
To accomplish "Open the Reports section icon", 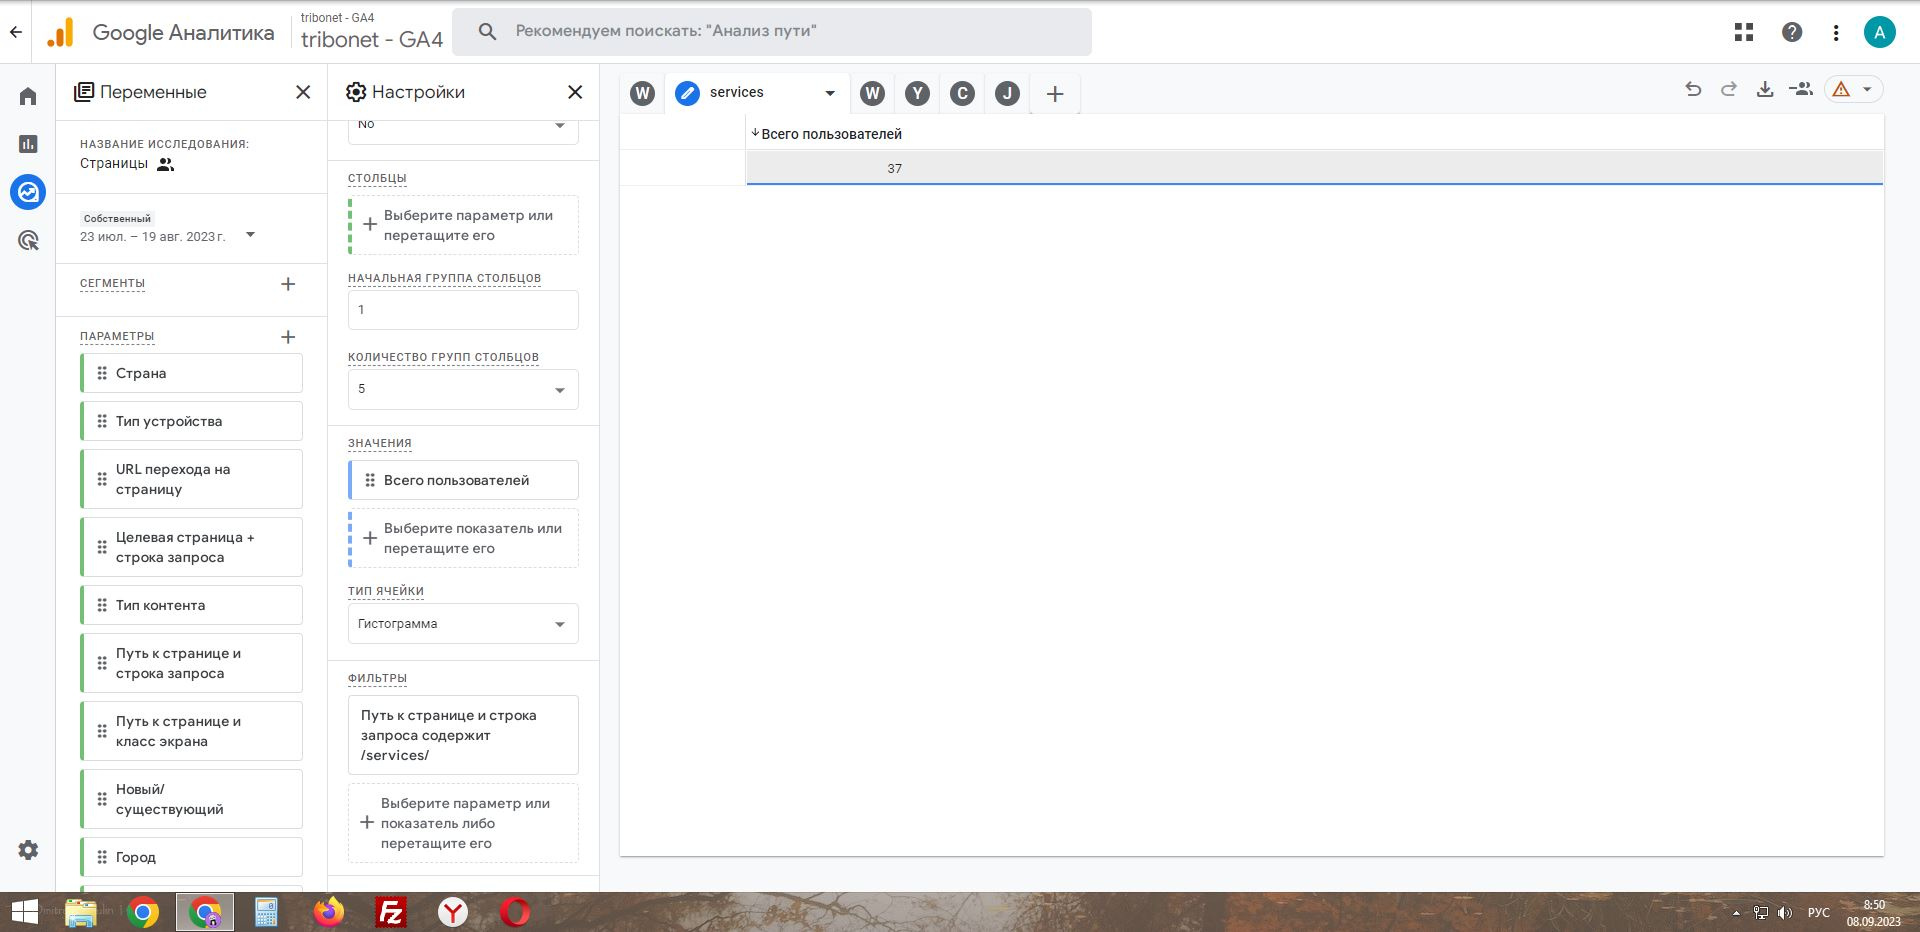I will (28, 144).
